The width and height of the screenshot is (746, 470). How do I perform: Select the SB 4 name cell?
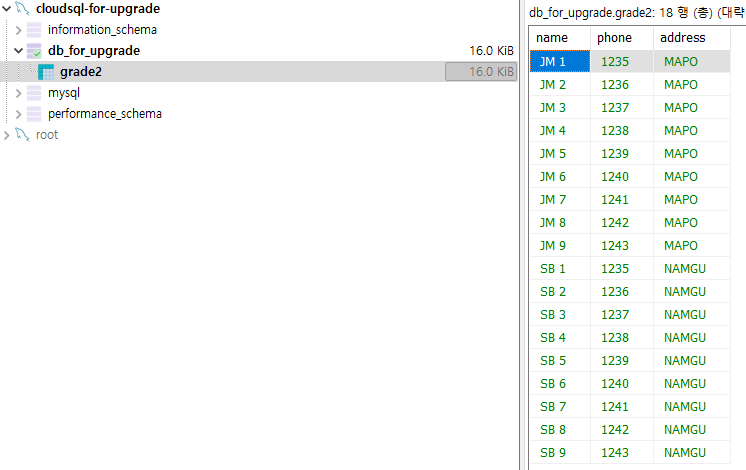coord(560,337)
